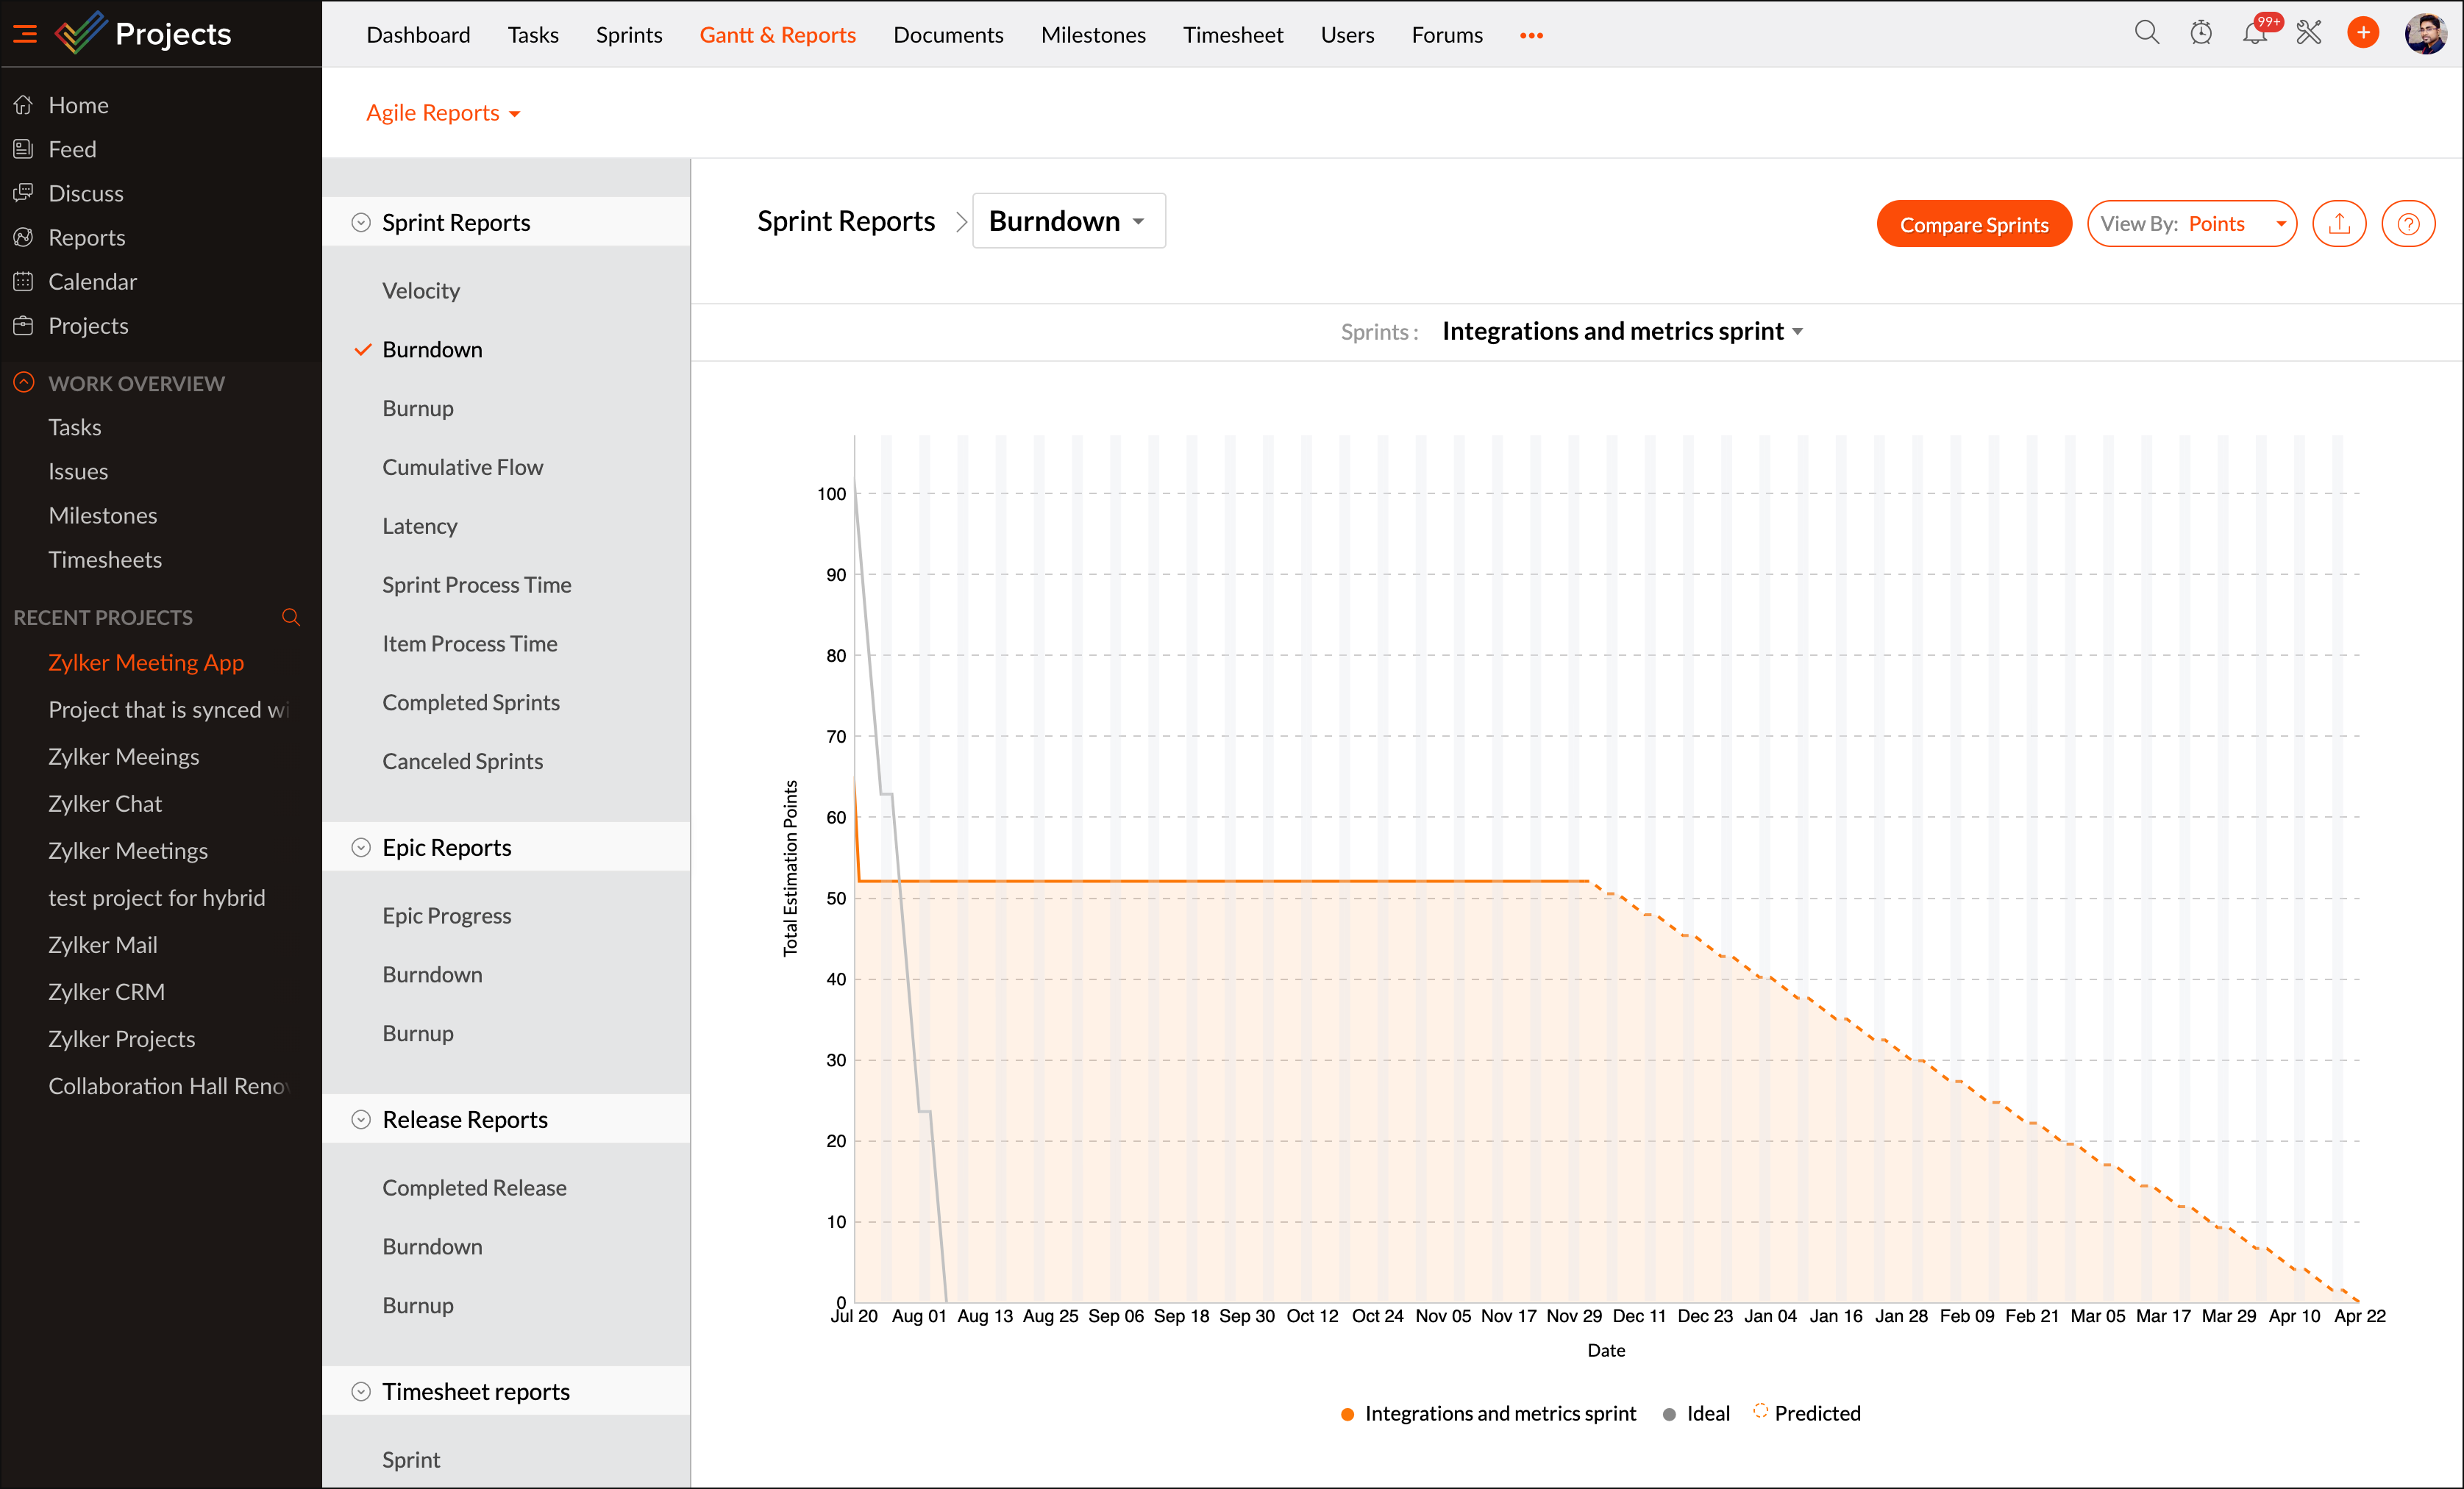Viewport: 2464px width, 1489px height.
Task: Open the help question mark icon
Action: pyautogui.click(x=2408, y=224)
